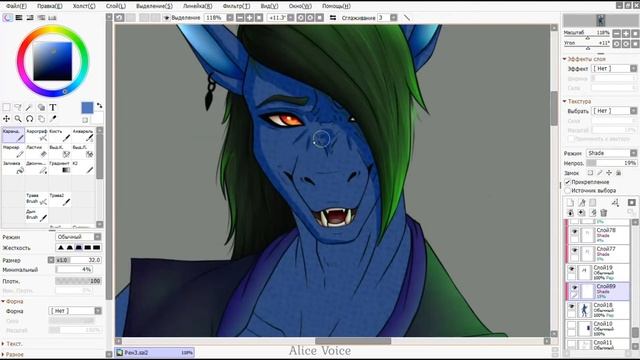Expand the Разное section
Image resolution: width=640 pixels, height=360 pixels.
coord(3,354)
